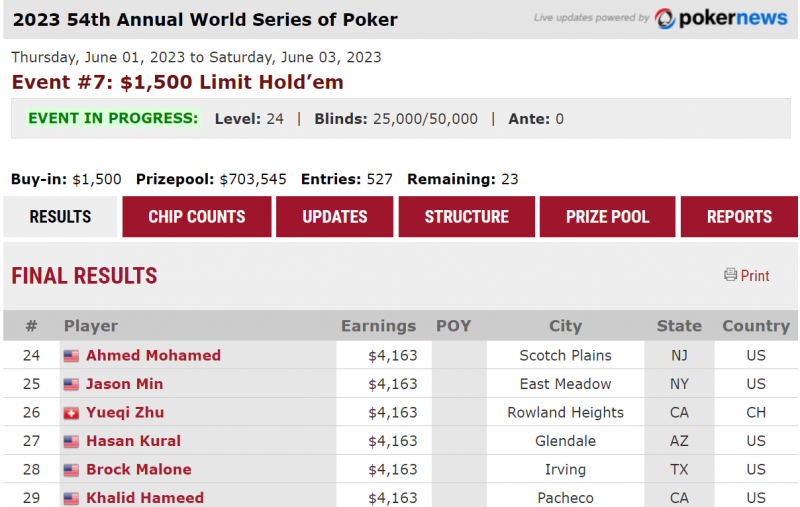Click the US flag beside Ahmed Mohamed
Screen dimensions: 800x507
(71, 356)
